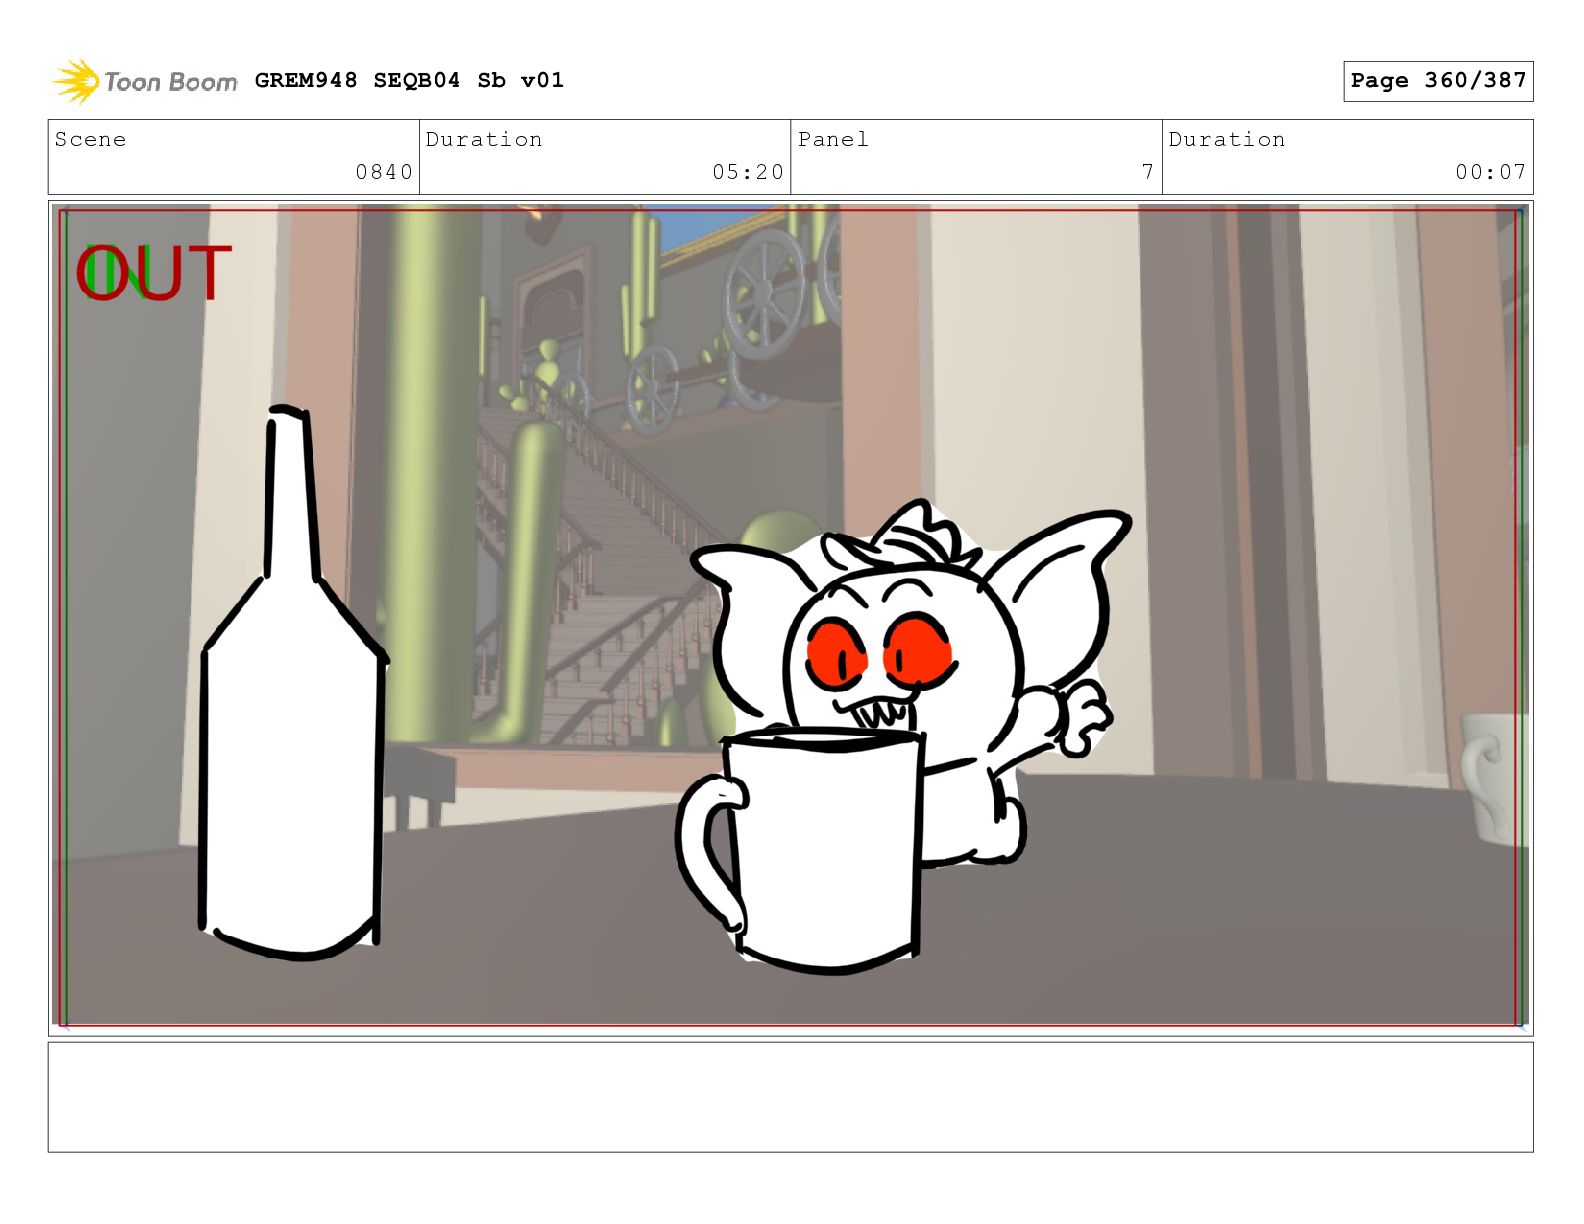Click the storyboard panel thumbnail image
The height and width of the screenshot is (1224, 1584).
tap(790, 617)
